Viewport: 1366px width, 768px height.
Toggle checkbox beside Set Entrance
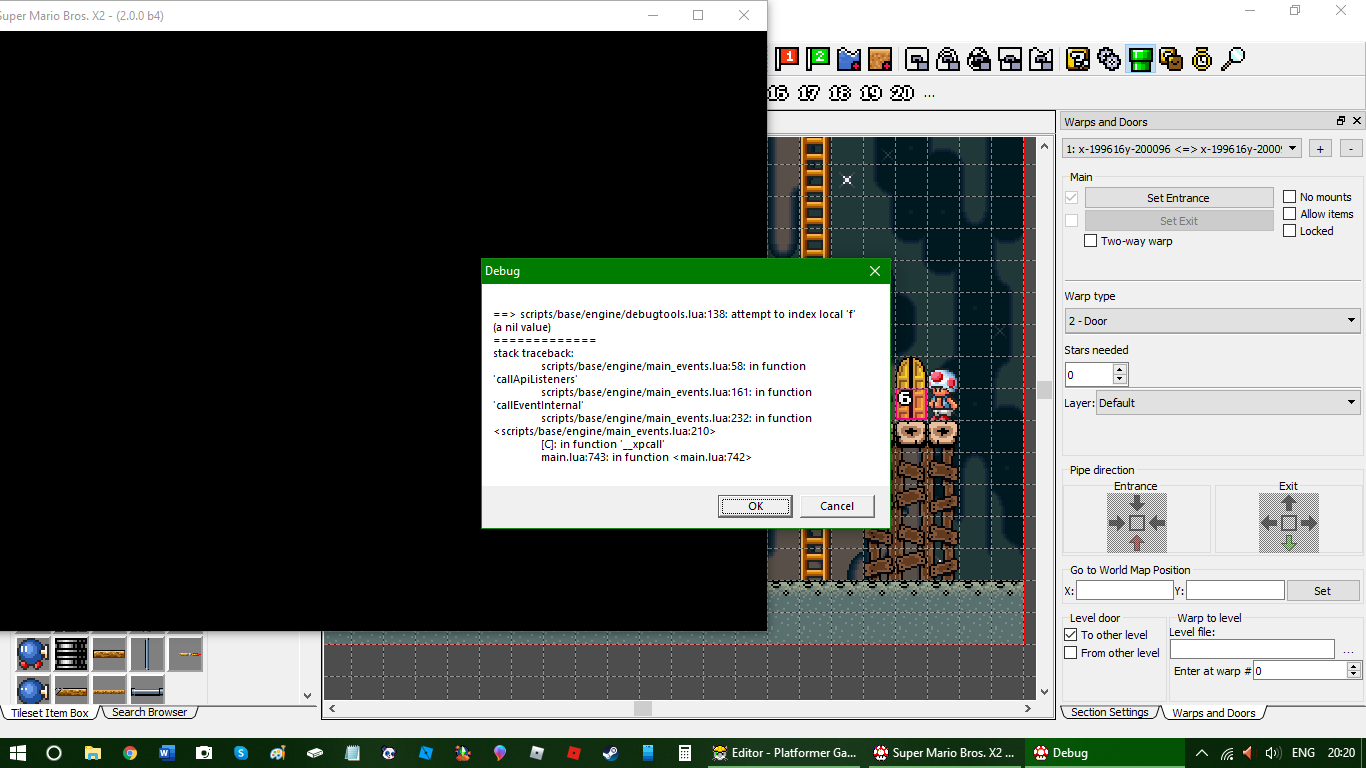tap(1072, 198)
